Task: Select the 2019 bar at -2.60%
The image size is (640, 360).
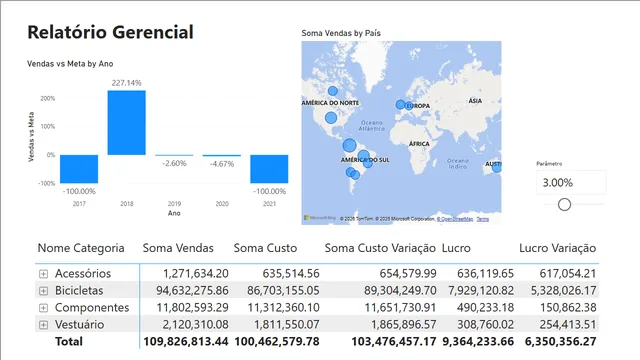Action: pyautogui.click(x=174, y=156)
